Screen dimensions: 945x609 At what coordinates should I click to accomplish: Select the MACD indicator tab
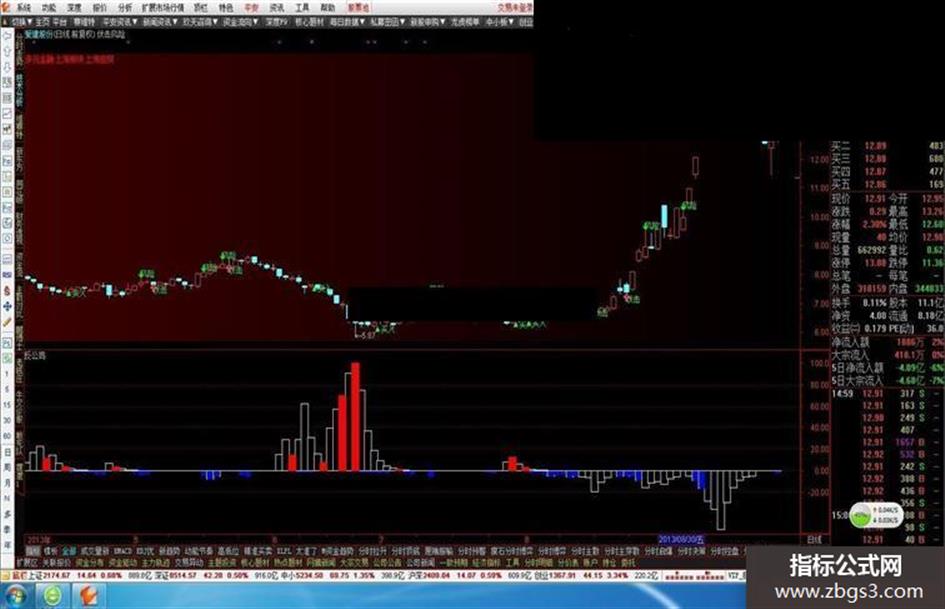pos(123,551)
